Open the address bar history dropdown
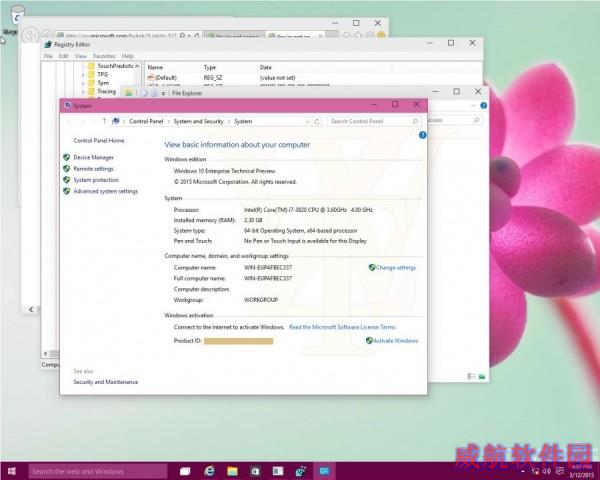The height and width of the screenshot is (480, 600). click(307, 122)
